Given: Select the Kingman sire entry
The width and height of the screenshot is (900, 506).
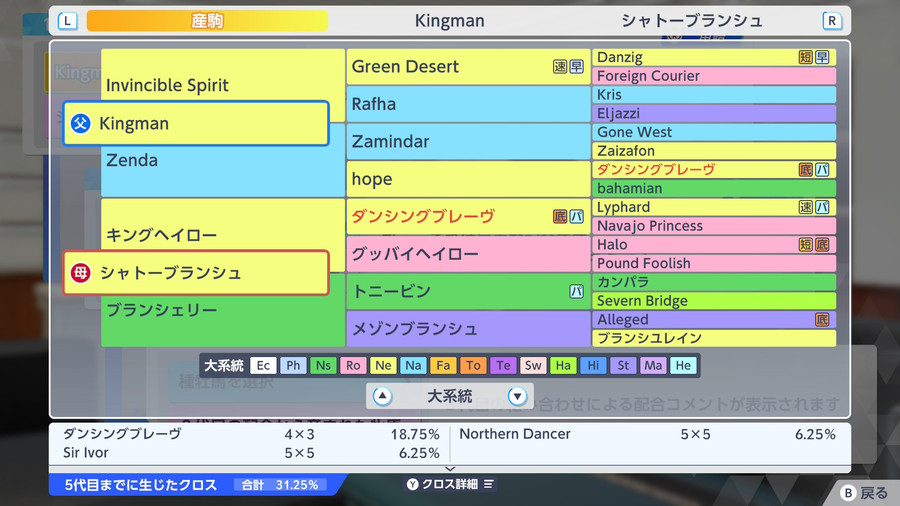Looking at the screenshot, I should coord(196,123).
